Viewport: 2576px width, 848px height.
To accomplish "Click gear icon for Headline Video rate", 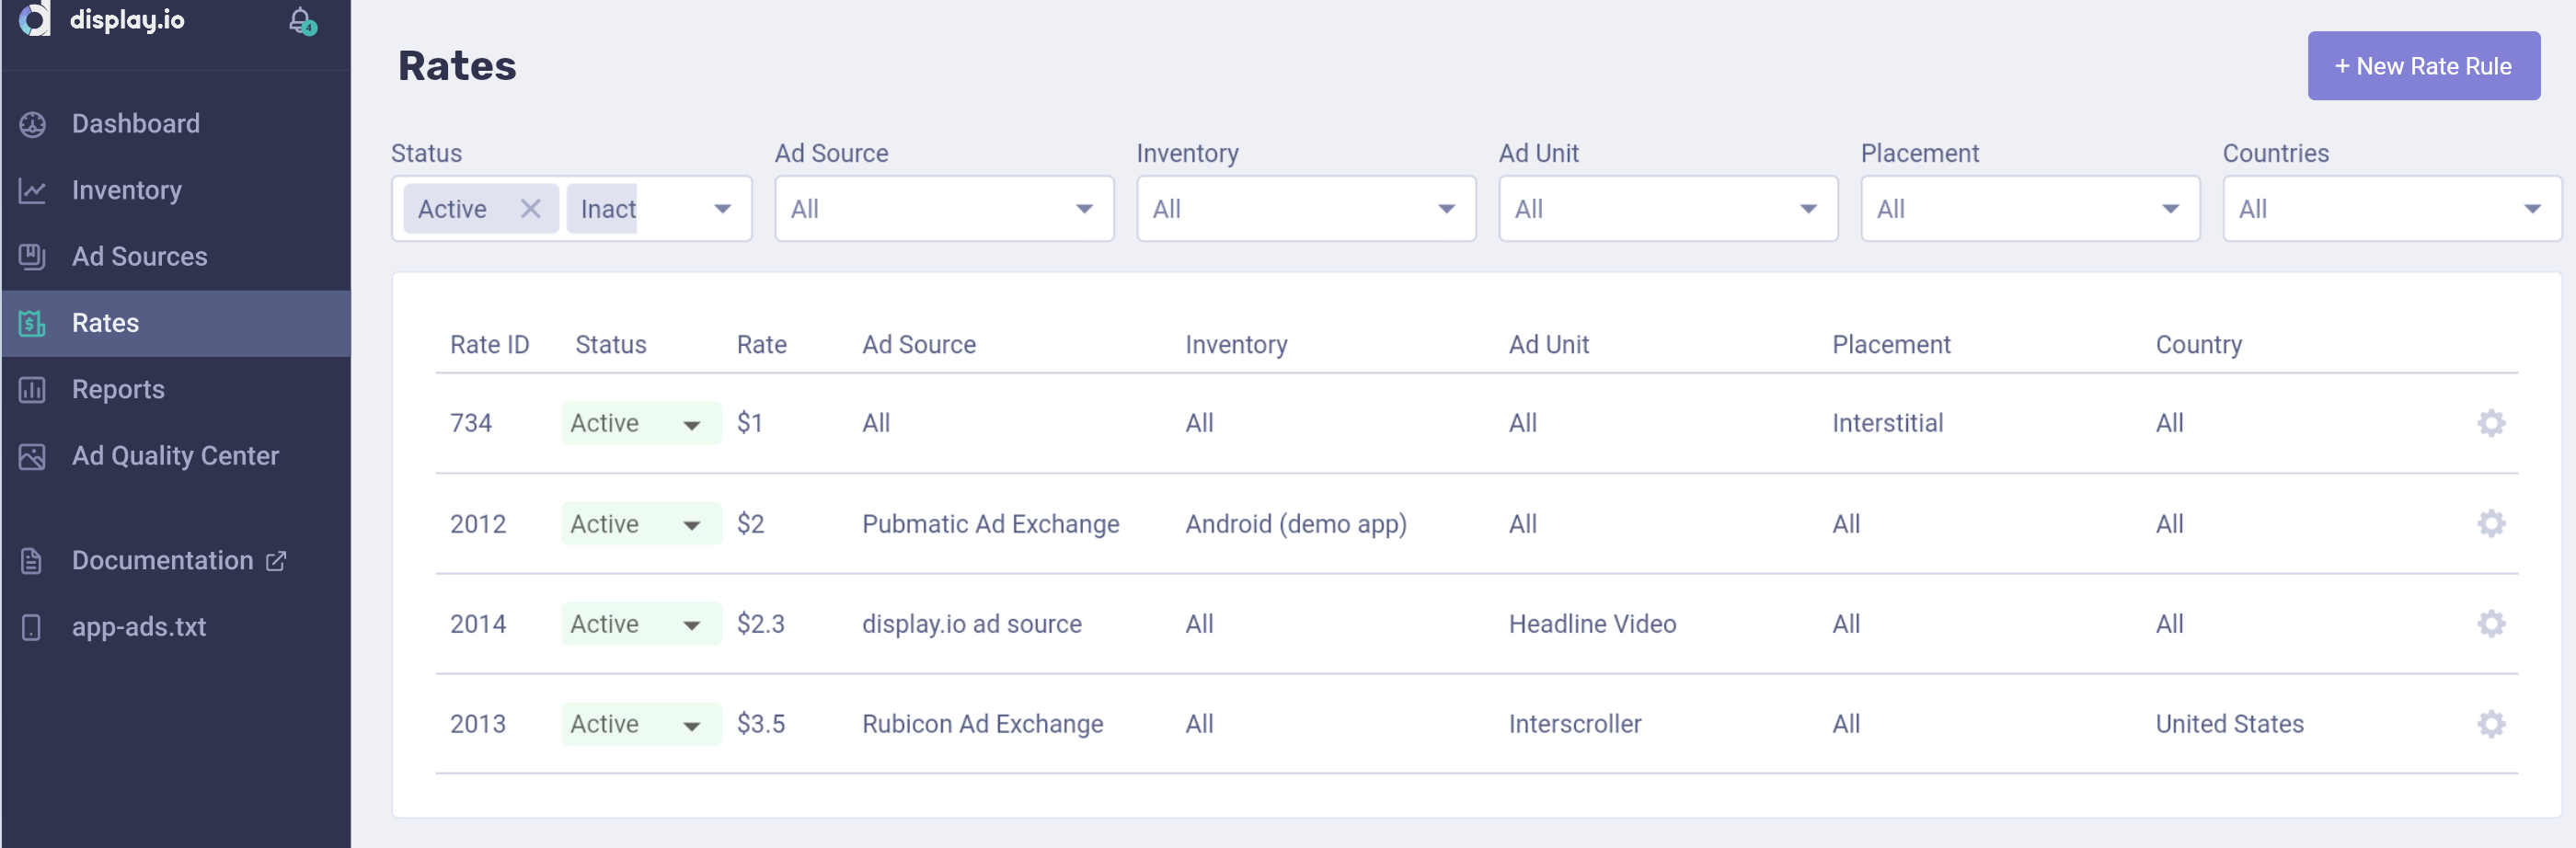I will (x=2490, y=624).
